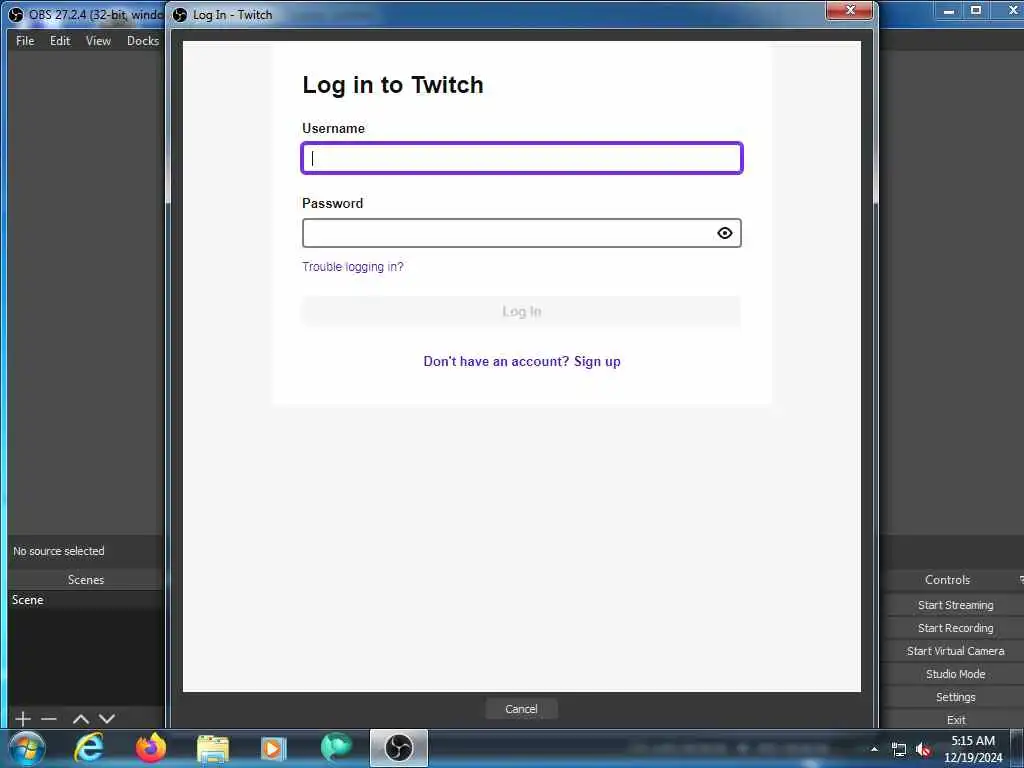Viewport: 1024px width, 768px height.
Task: Open the Windows Start menu orb
Action: pyautogui.click(x=27, y=748)
